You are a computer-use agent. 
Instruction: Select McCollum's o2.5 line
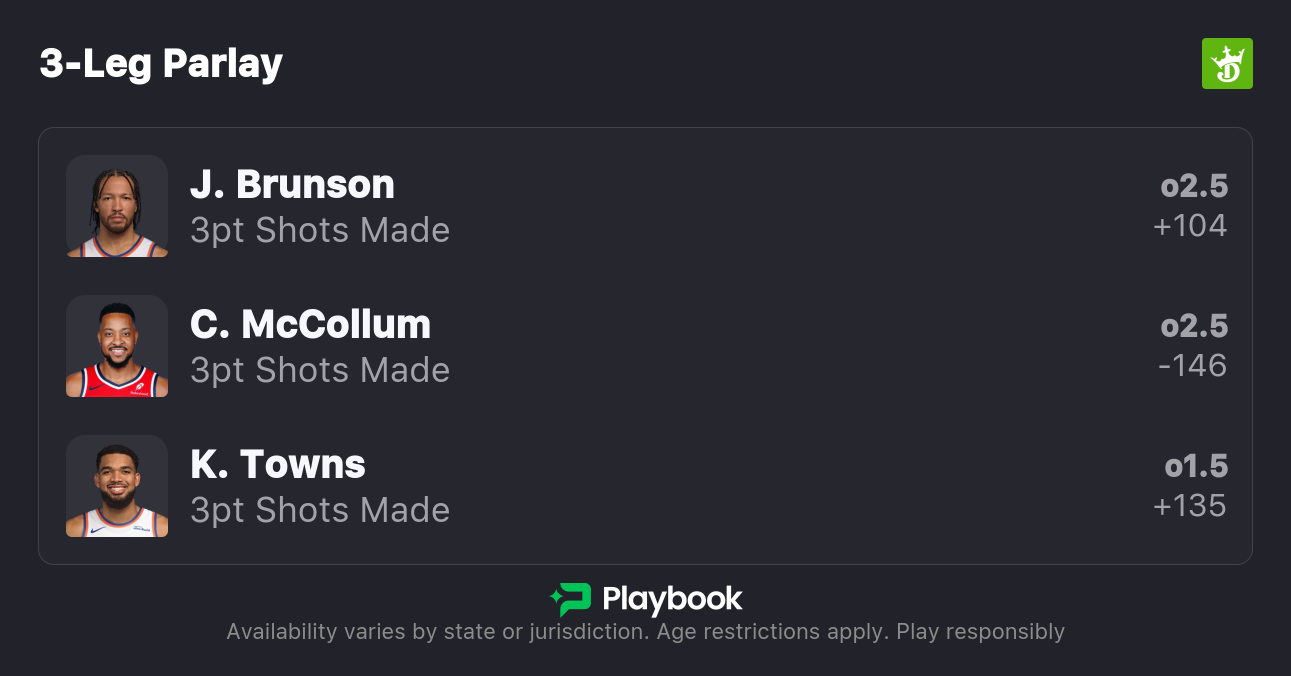(x=1194, y=326)
